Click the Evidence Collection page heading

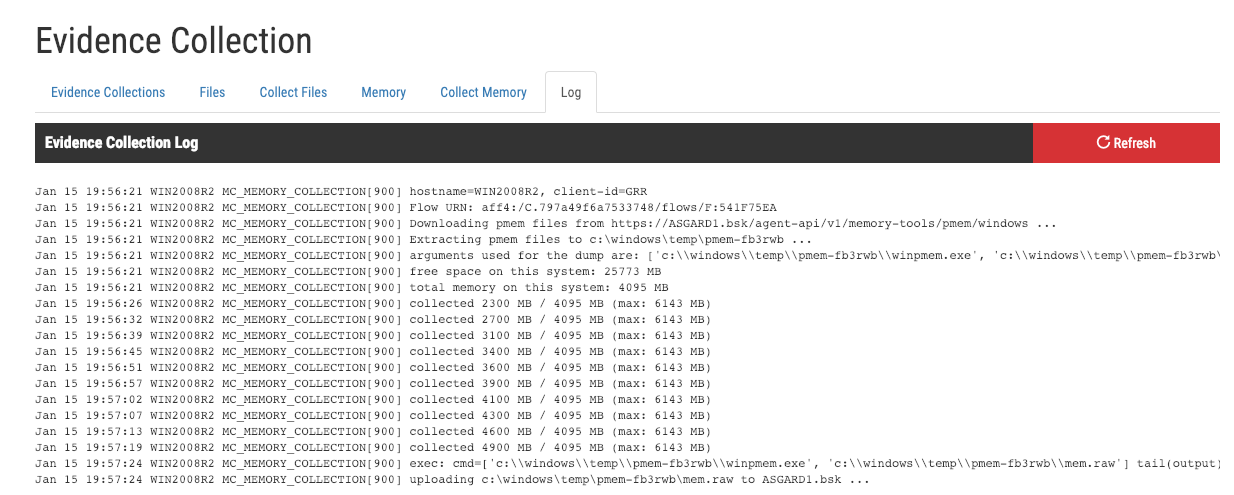click(174, 41)
